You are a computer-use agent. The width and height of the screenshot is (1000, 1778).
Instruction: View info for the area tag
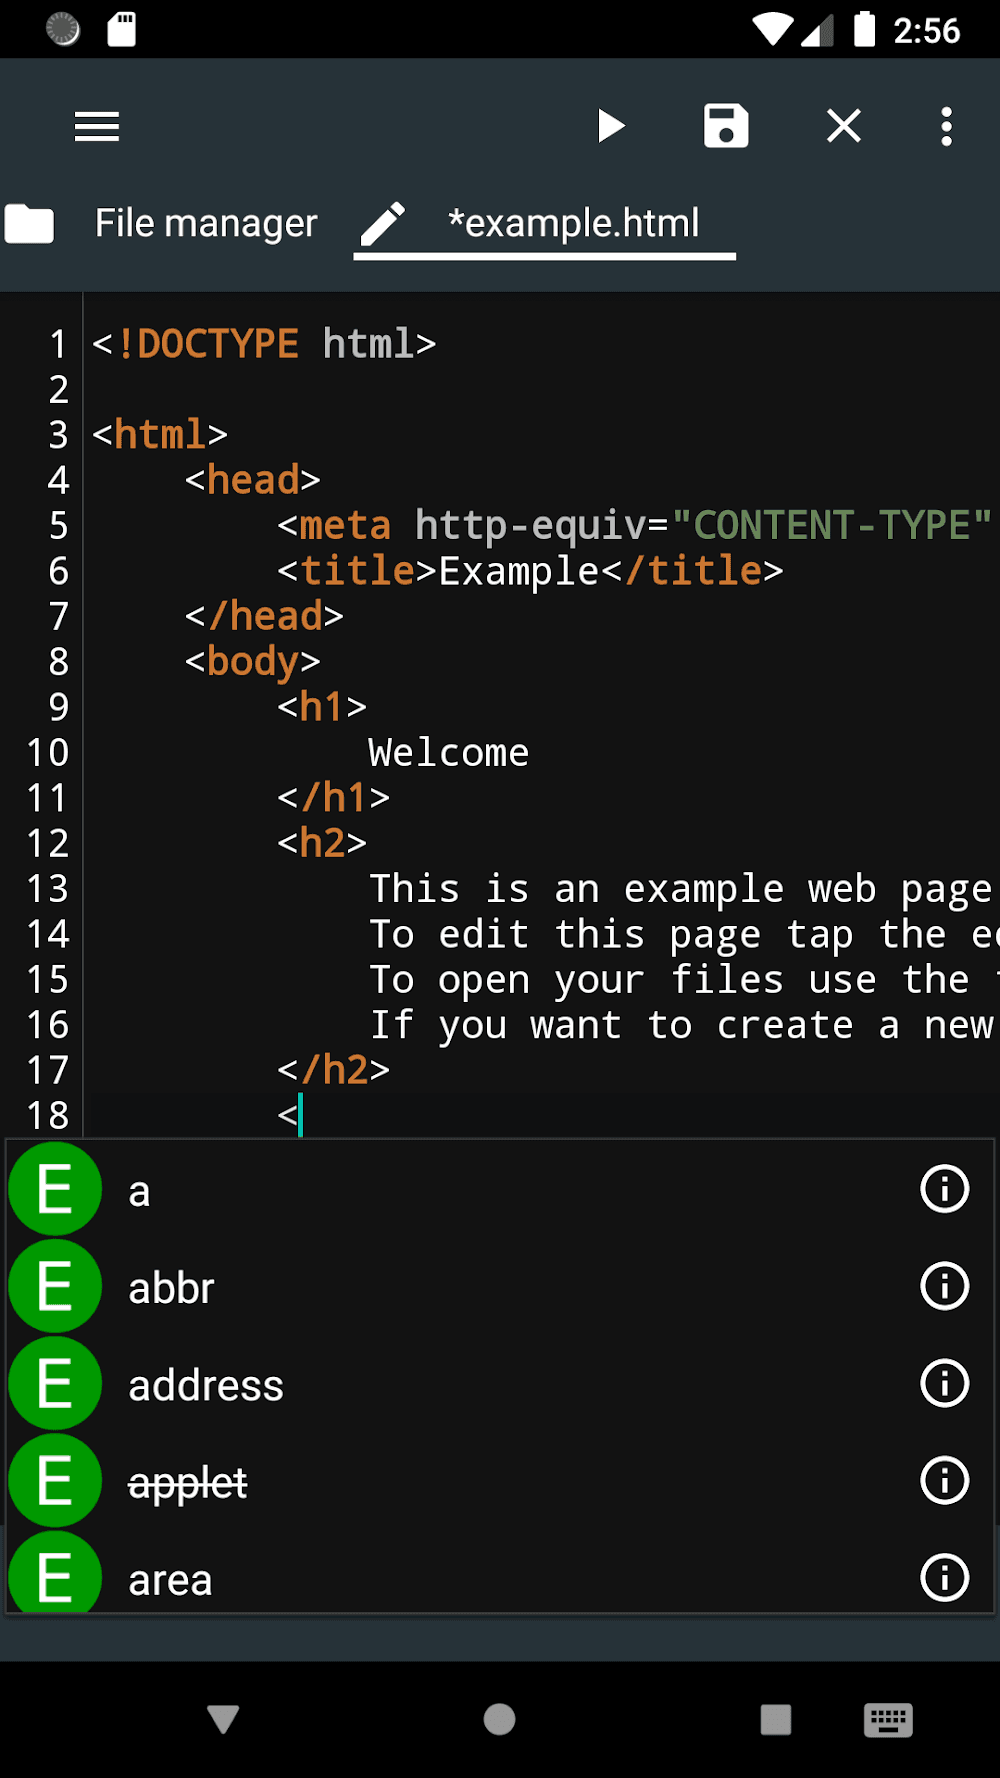point(944,1578)
